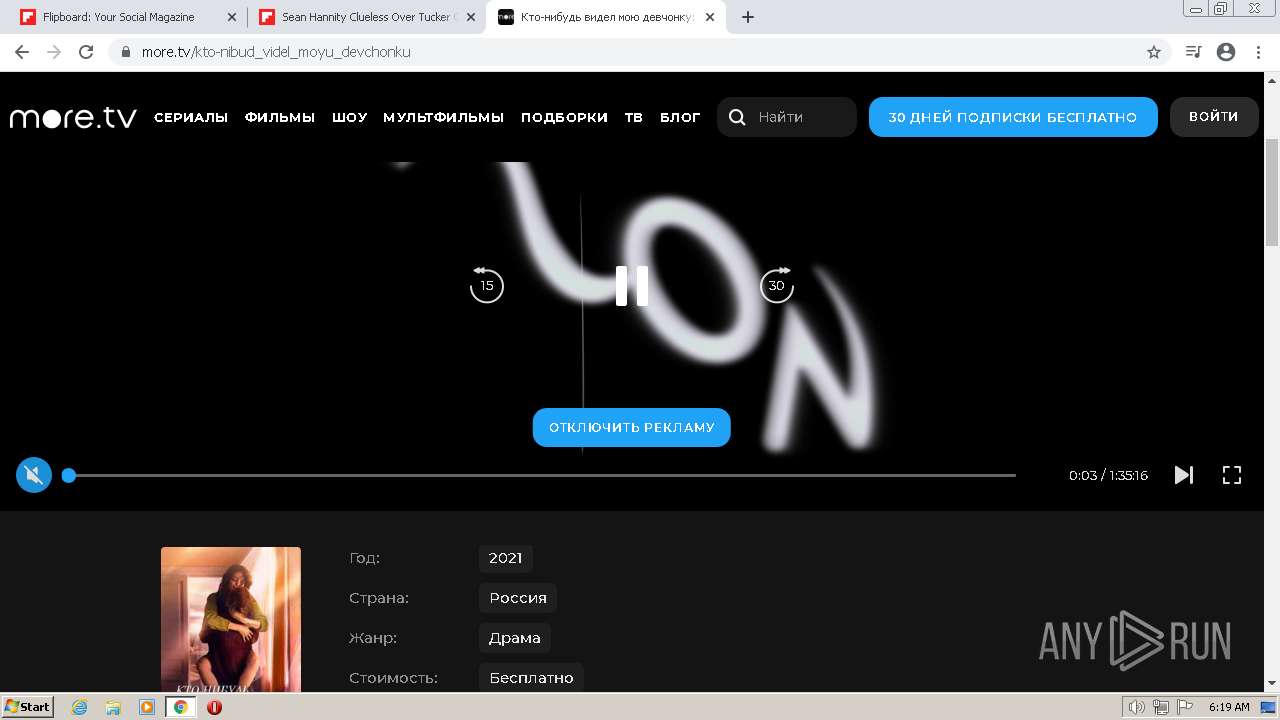Click the progress bar playhead knob
The image size is (1280, 720).
(x=69, y=475)
